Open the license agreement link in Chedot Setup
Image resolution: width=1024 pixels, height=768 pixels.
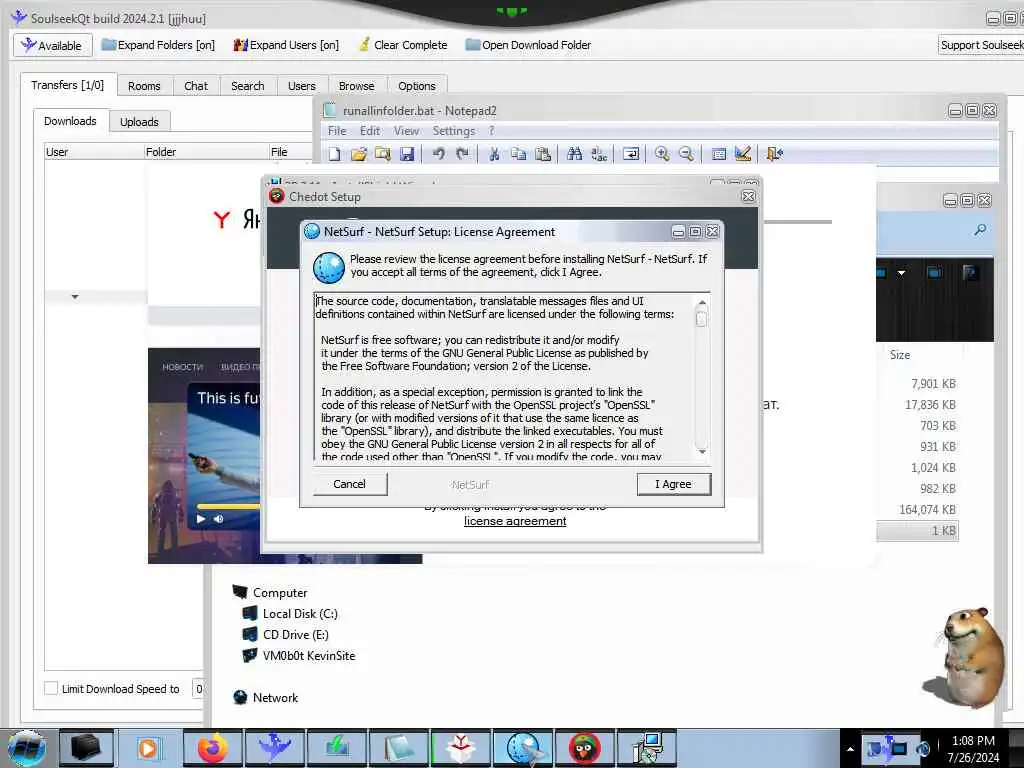(515, 521)
